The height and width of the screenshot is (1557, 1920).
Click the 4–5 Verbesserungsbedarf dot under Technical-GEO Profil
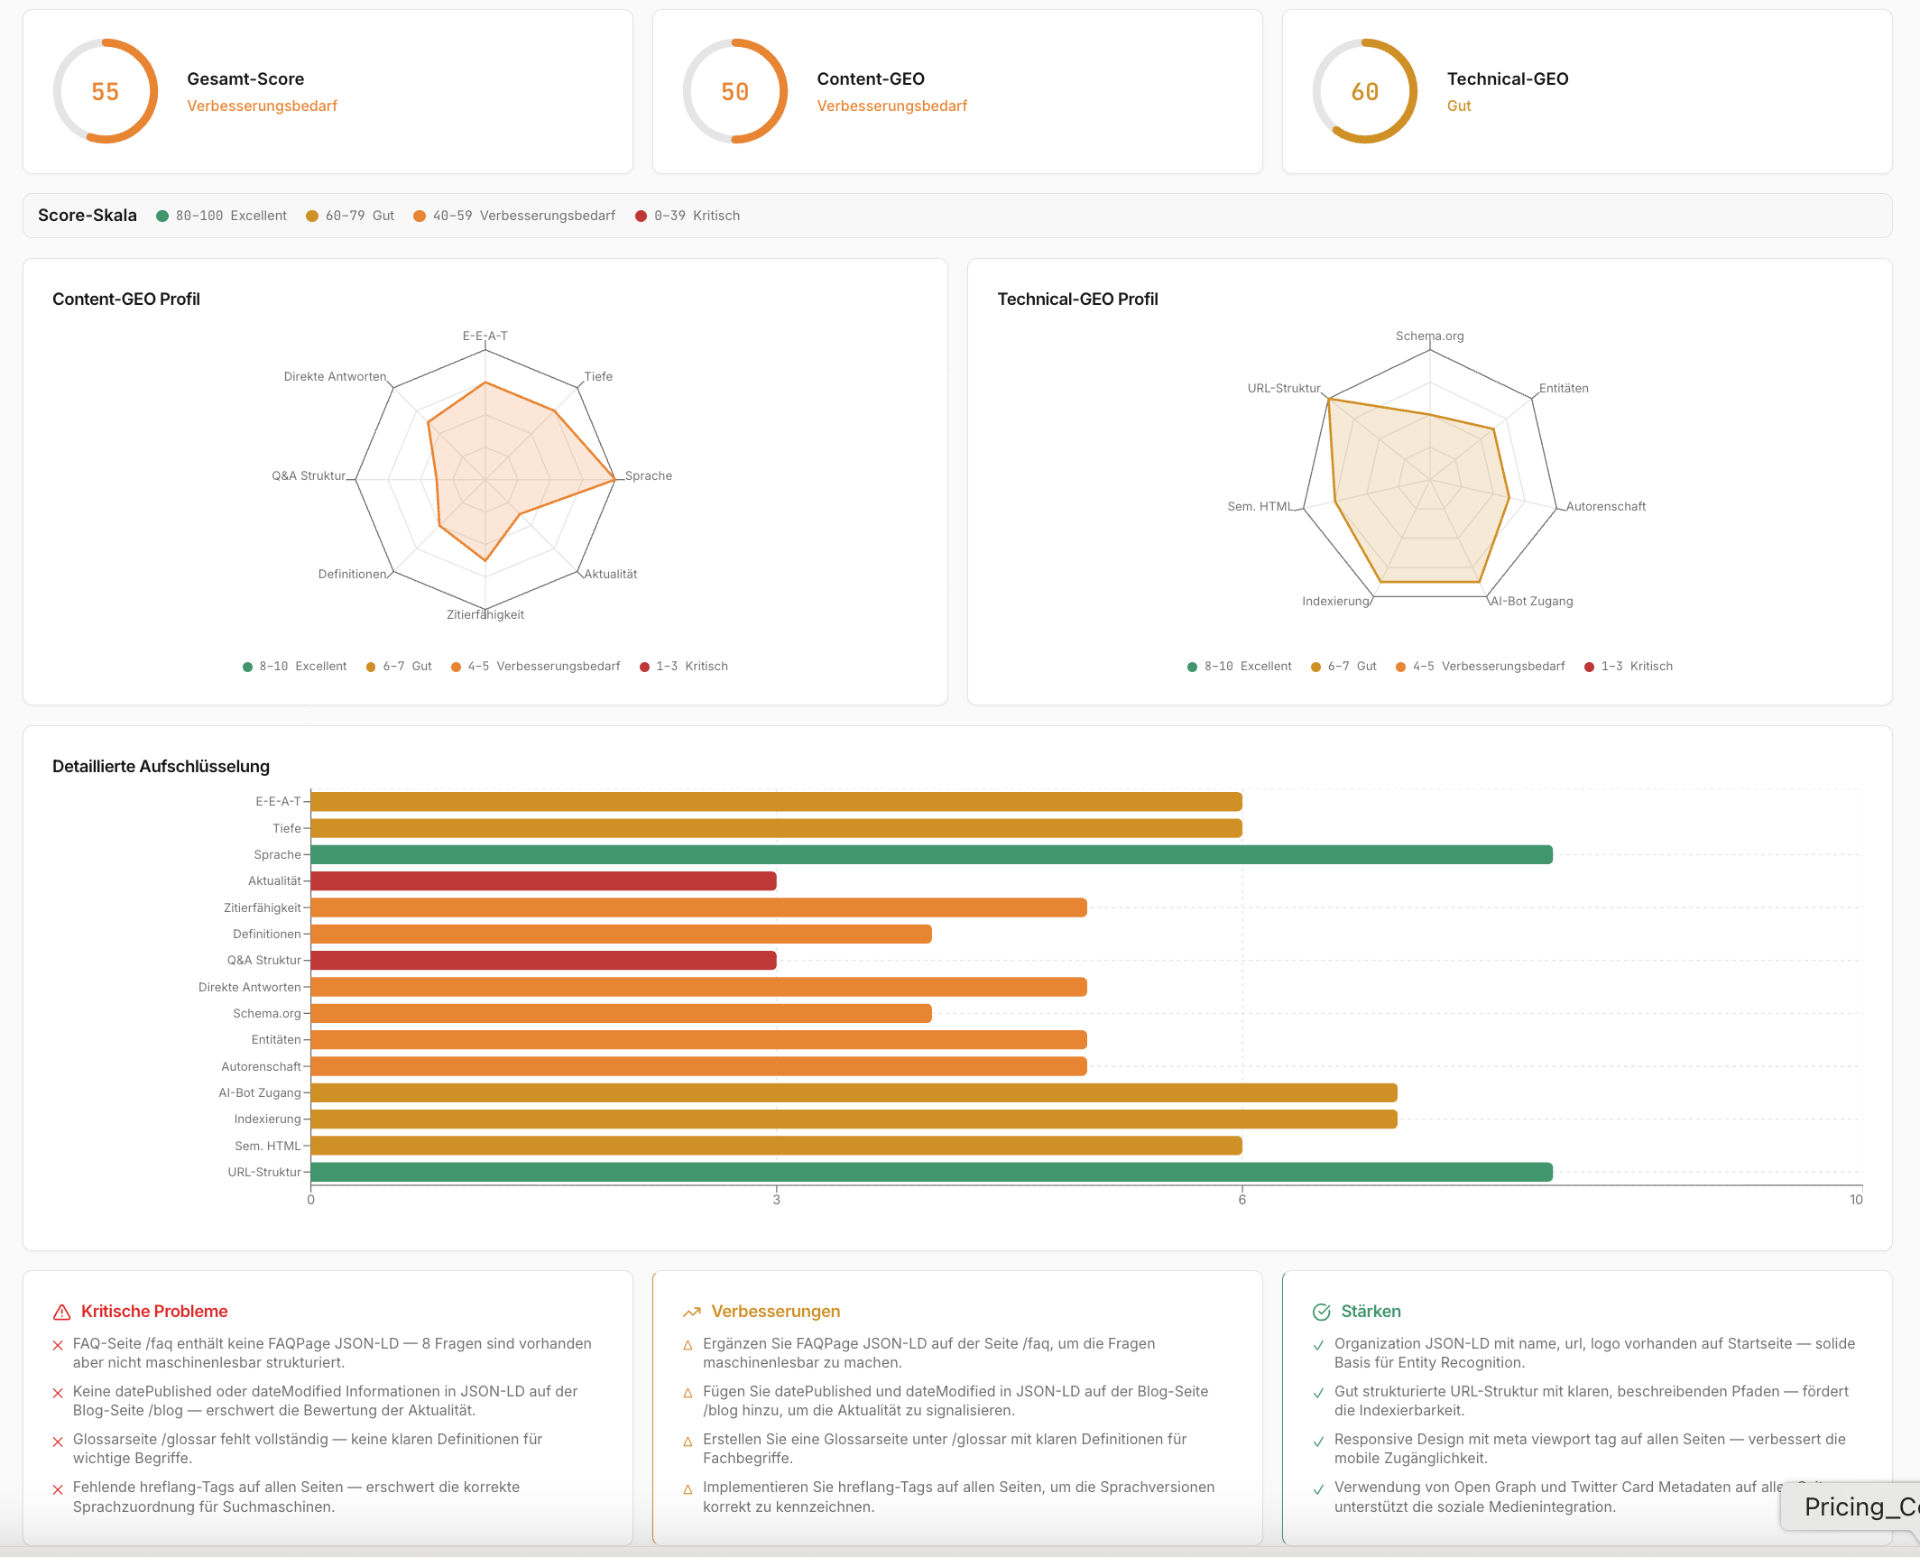[1401, 667]
